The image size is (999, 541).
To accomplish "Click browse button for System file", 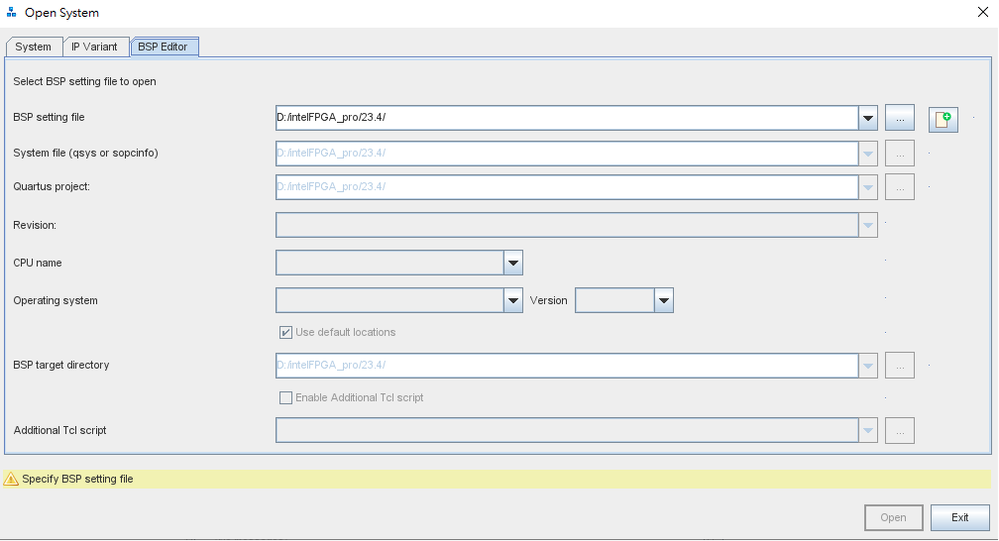I will point(900,153).
